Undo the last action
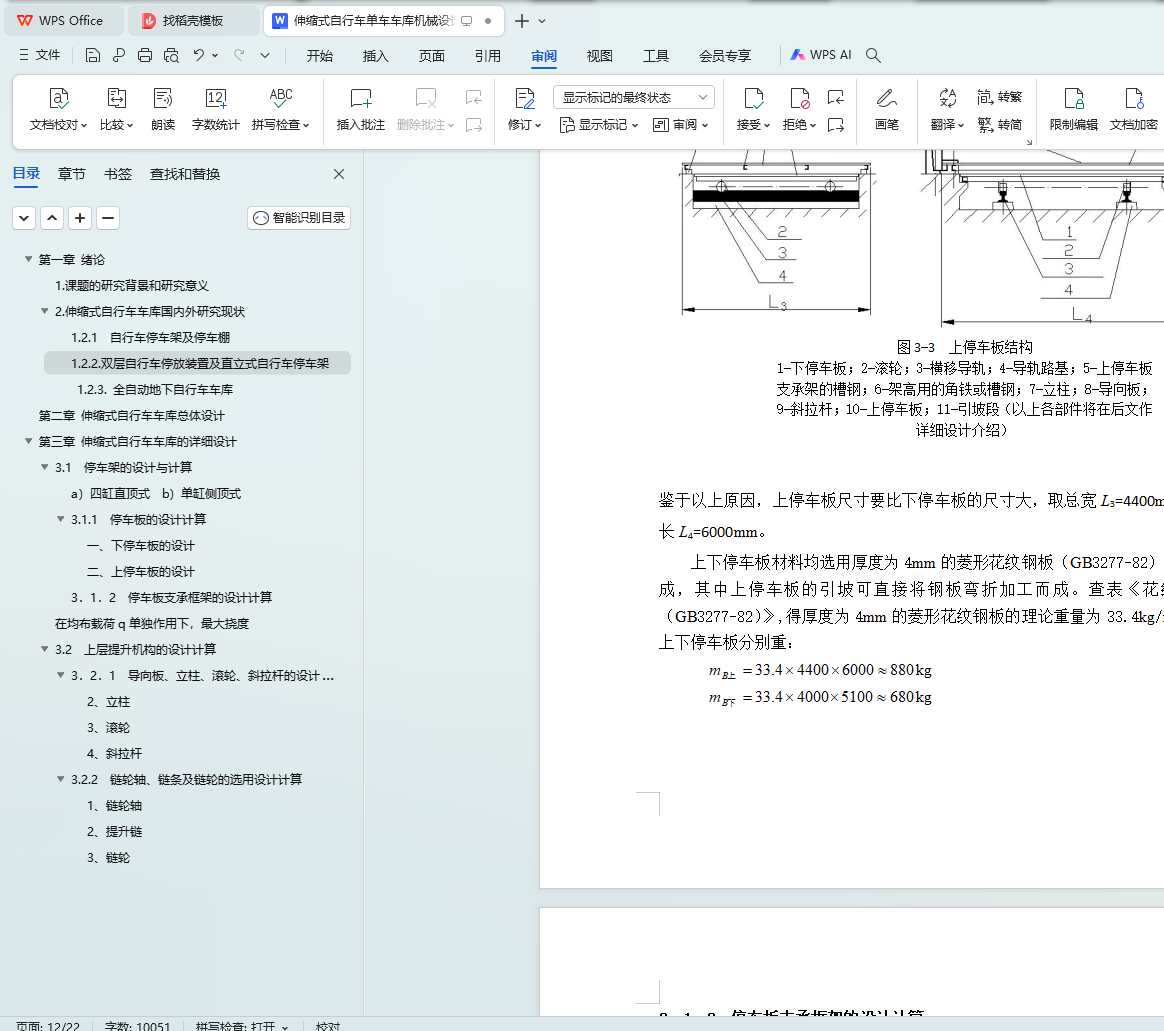 tap(198, 55)
